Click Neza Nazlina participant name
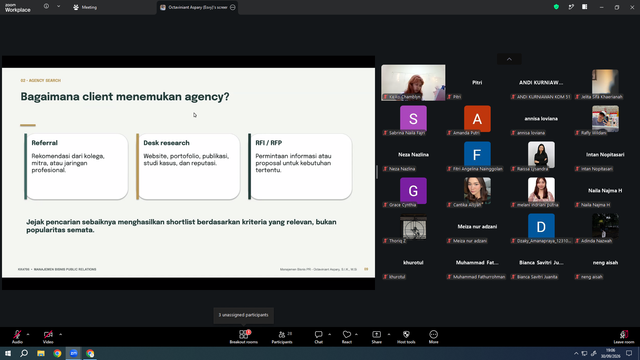Image resolution: width=640 pixels, height=360 pixels. [x=413, y=155]
